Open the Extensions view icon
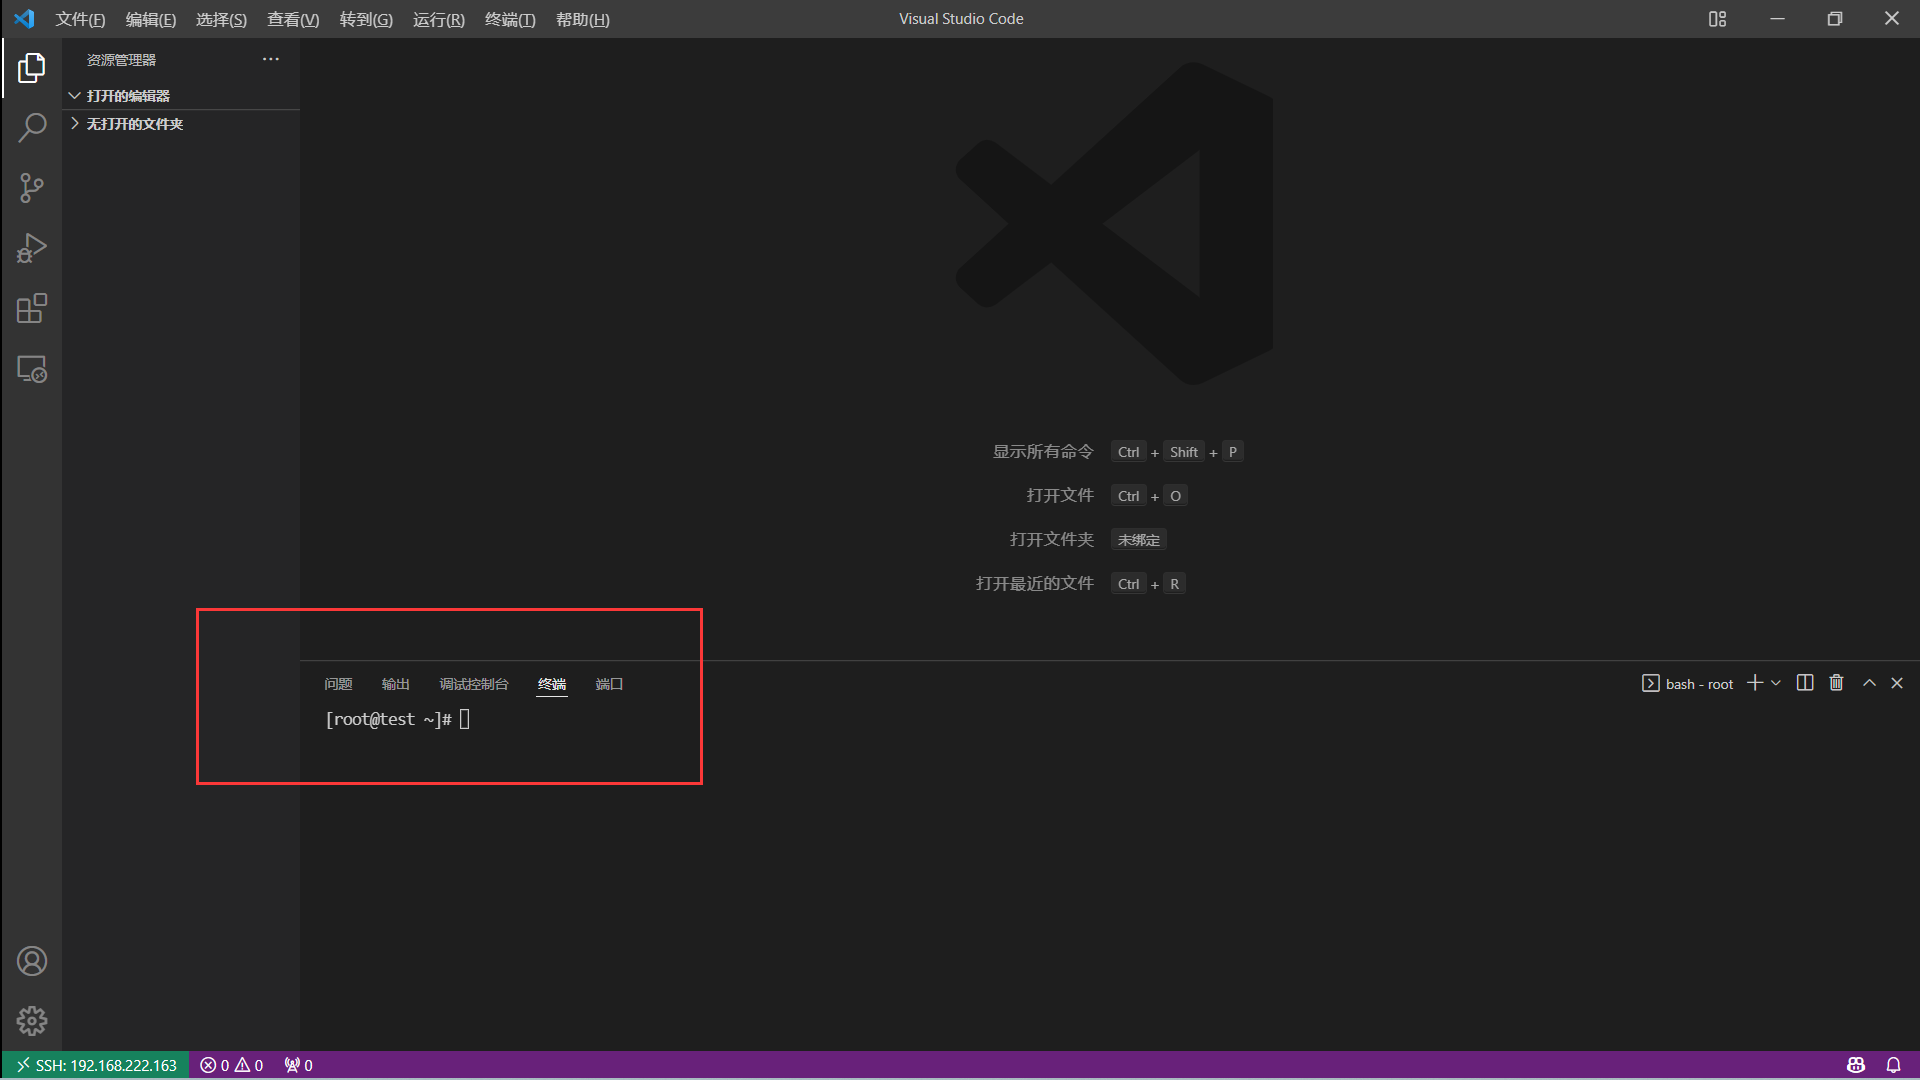The image size is (1920, 1080). pos(32,308)
